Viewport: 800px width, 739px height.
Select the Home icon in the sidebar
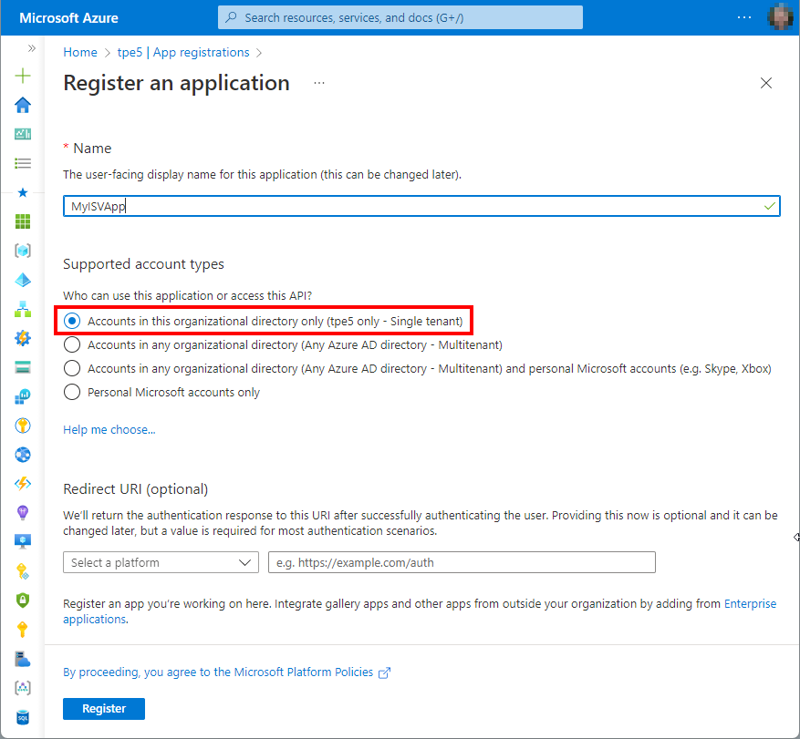[22, 105]
